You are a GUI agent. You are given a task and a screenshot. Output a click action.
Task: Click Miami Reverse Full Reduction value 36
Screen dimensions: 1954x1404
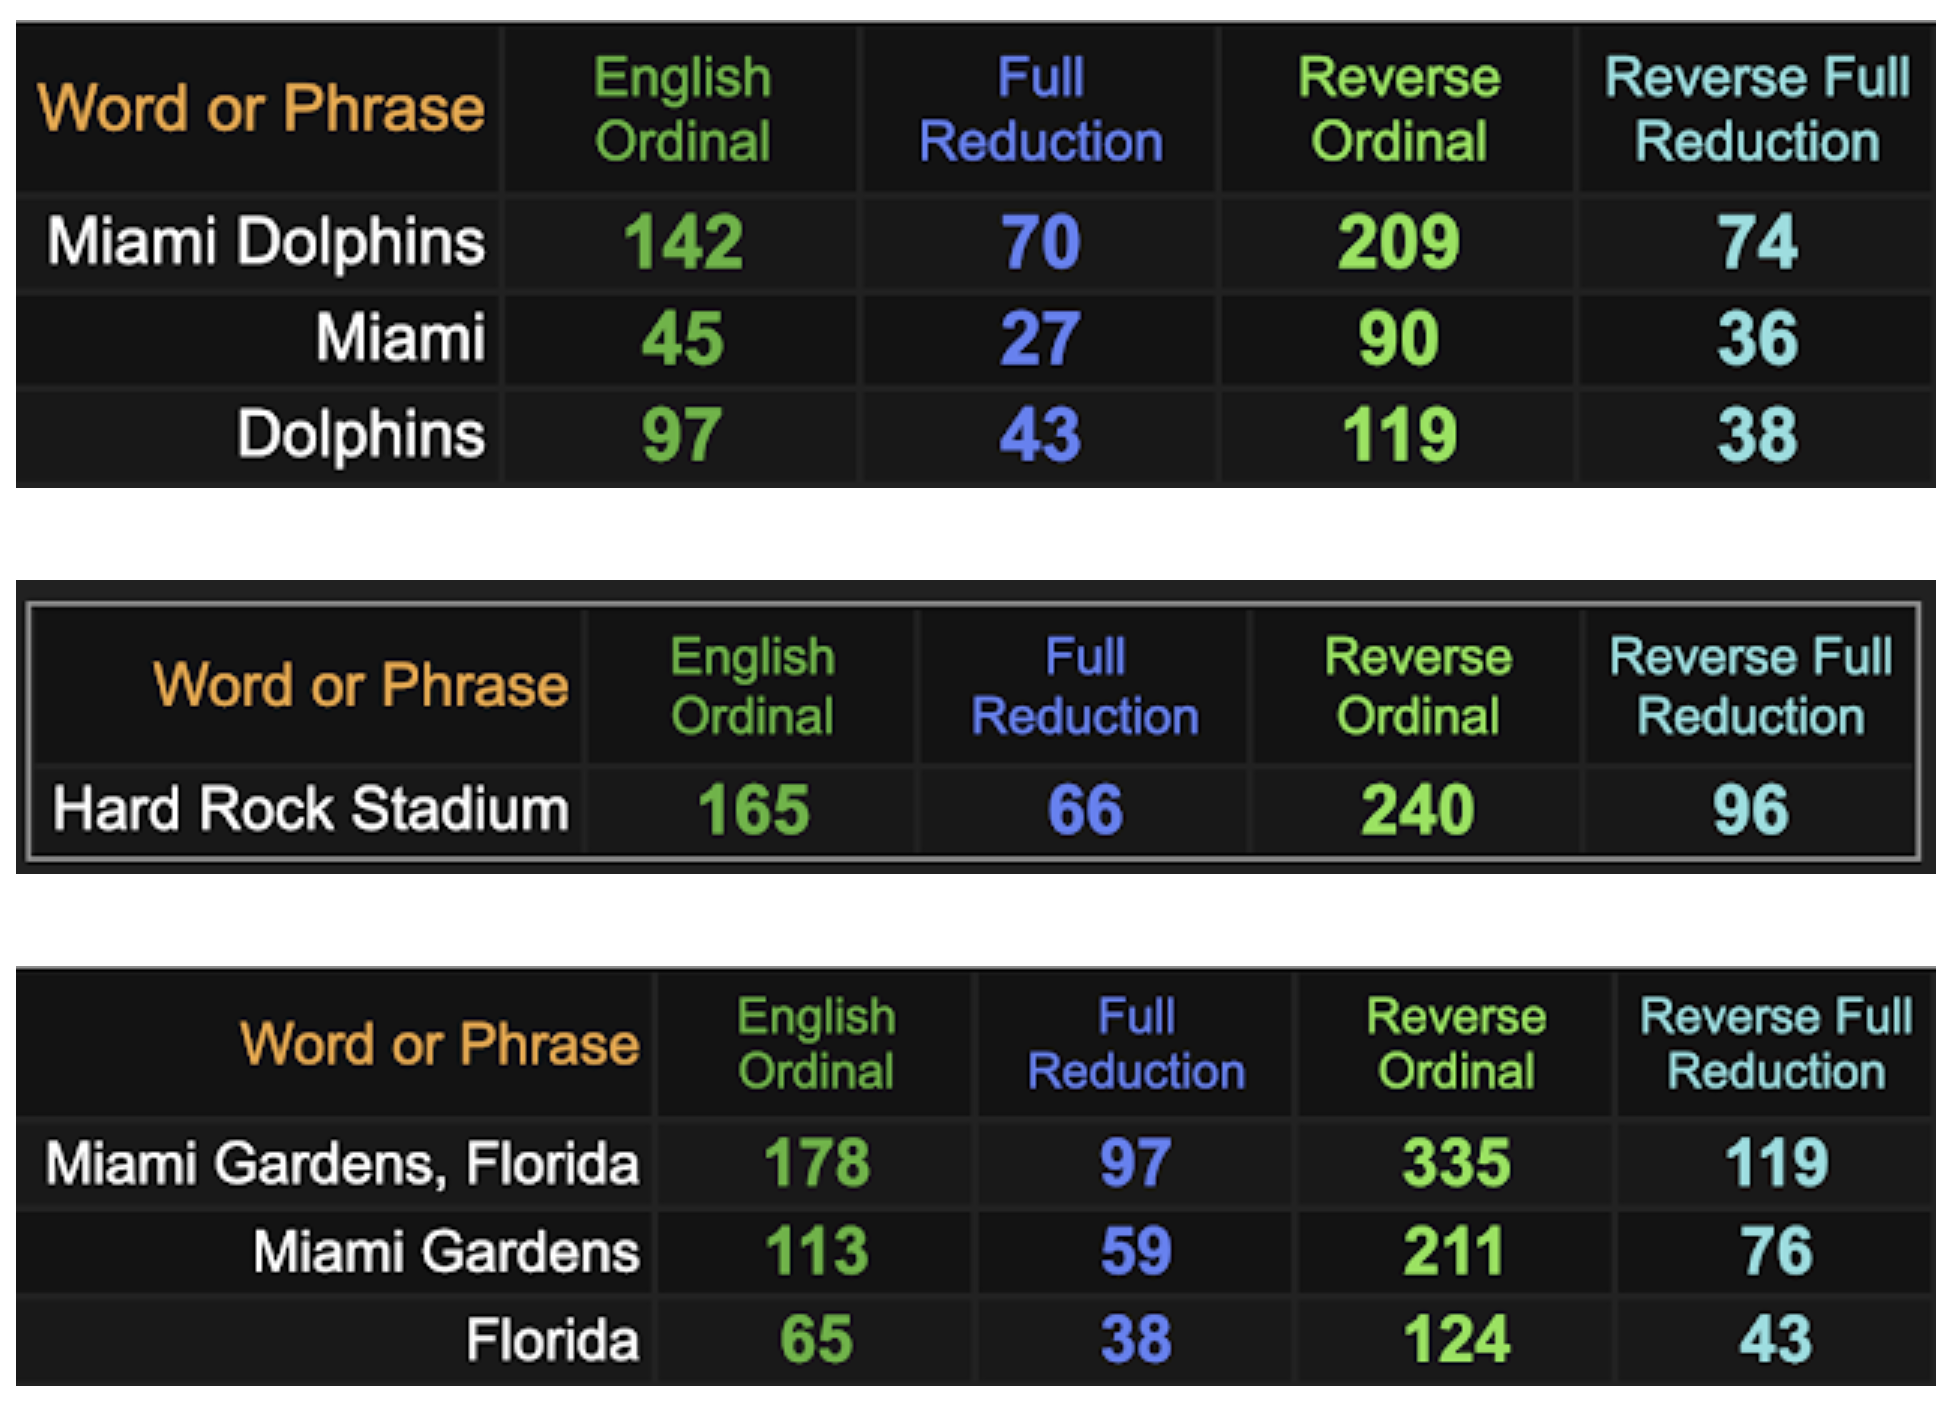[1757, 338]
